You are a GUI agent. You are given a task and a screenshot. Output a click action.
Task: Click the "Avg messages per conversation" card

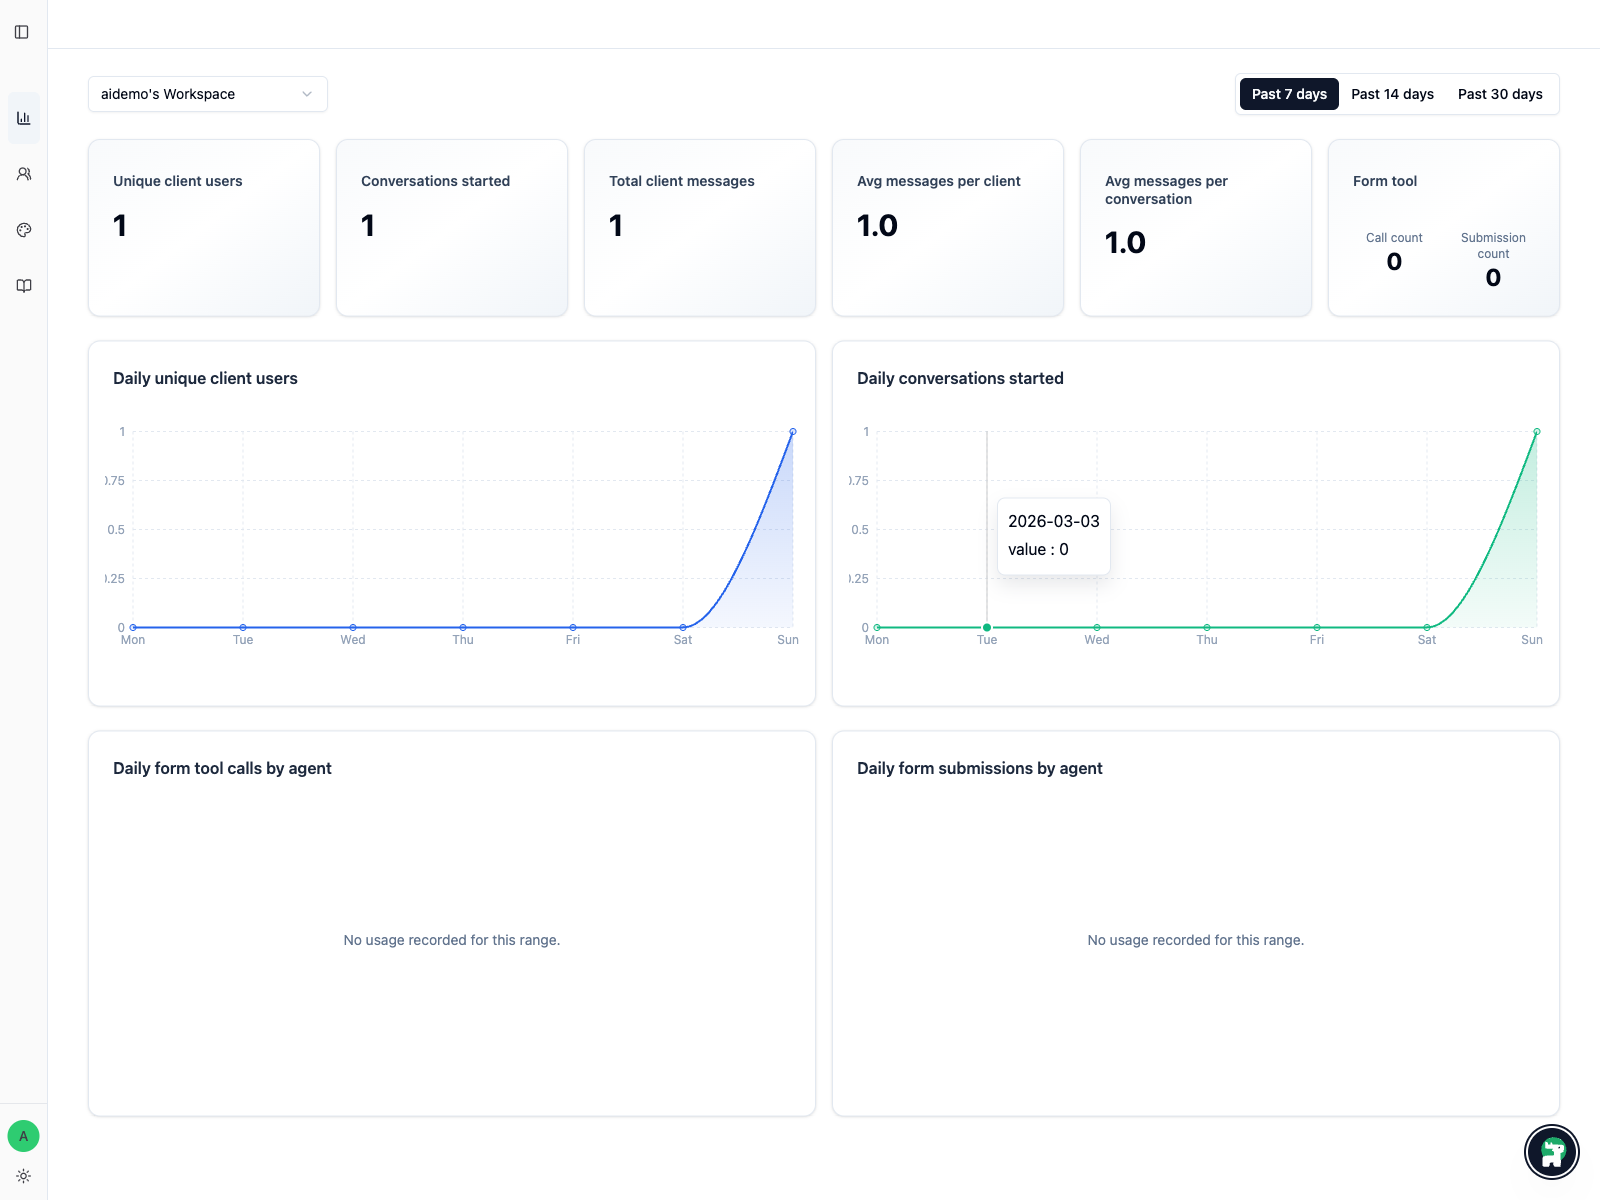point(1196,227)
